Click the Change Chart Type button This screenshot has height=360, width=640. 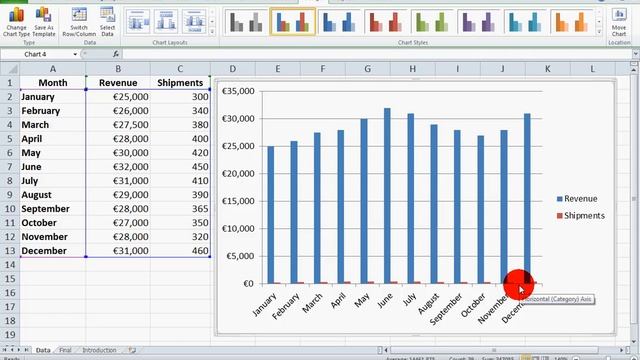click(16, 22)
